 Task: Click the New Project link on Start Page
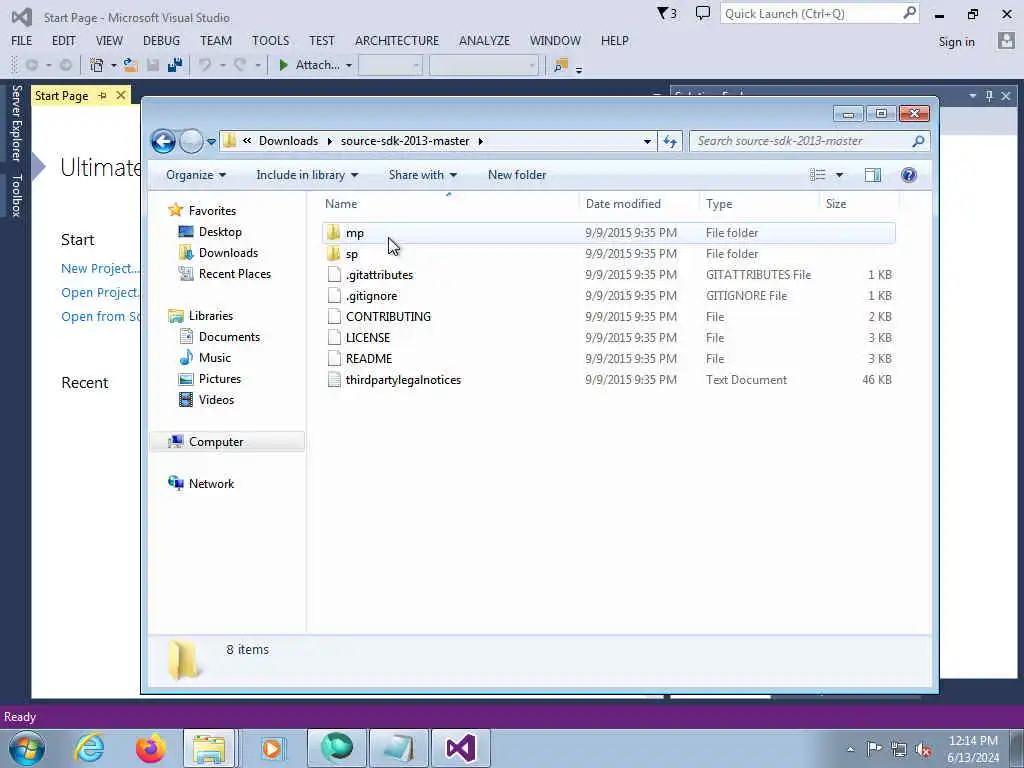click(x=101, y=268)
